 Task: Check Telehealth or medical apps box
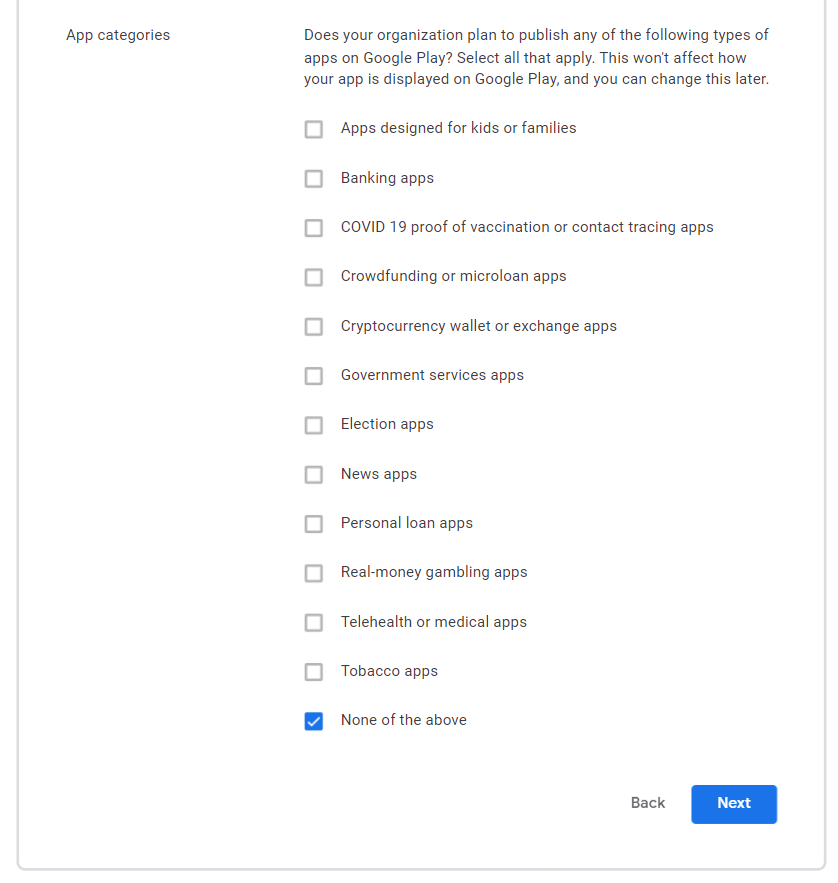314,623
